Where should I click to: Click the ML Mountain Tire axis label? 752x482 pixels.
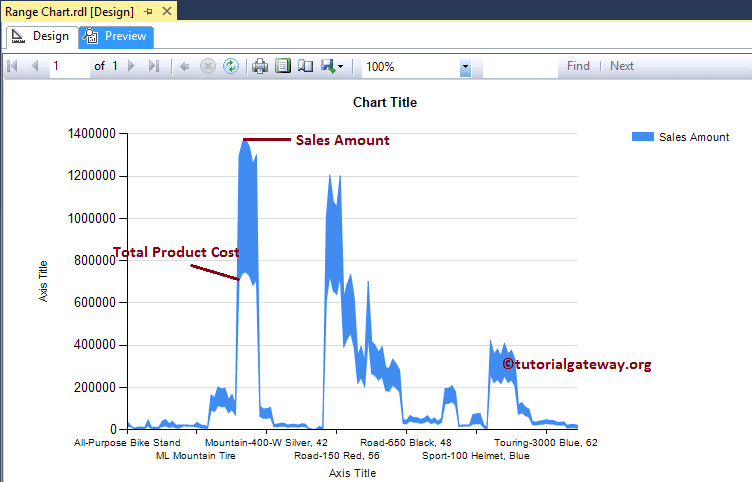point(196,456)
